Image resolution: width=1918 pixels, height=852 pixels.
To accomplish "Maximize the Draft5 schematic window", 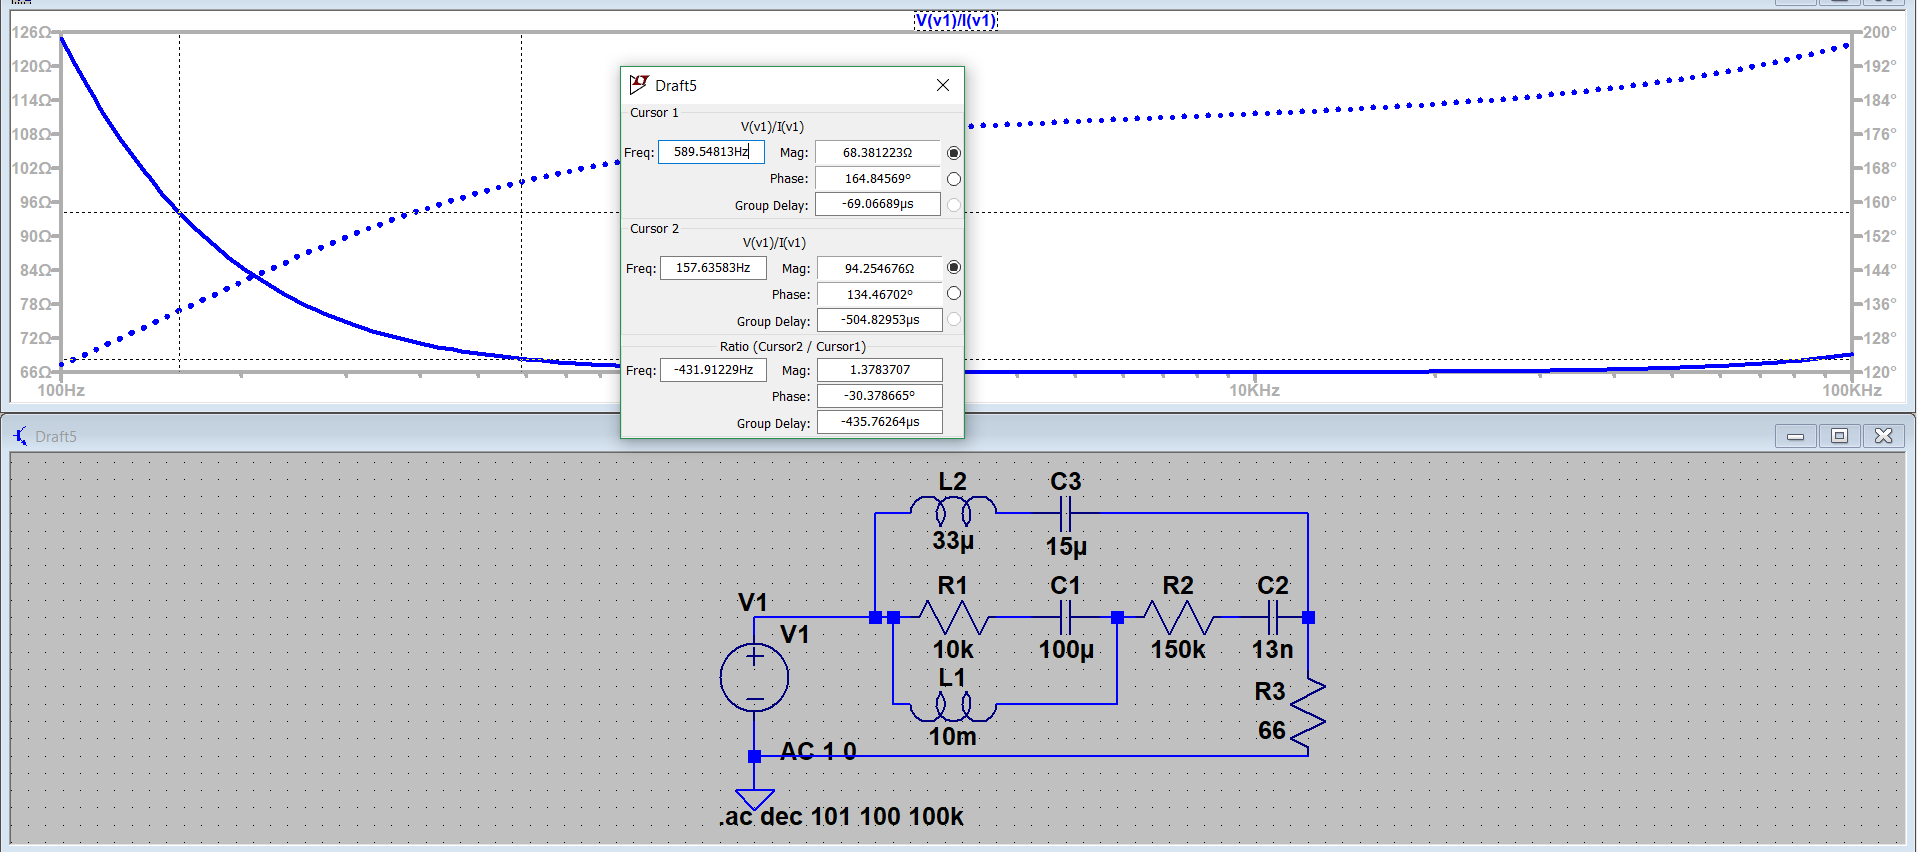I will (1839, 436).
